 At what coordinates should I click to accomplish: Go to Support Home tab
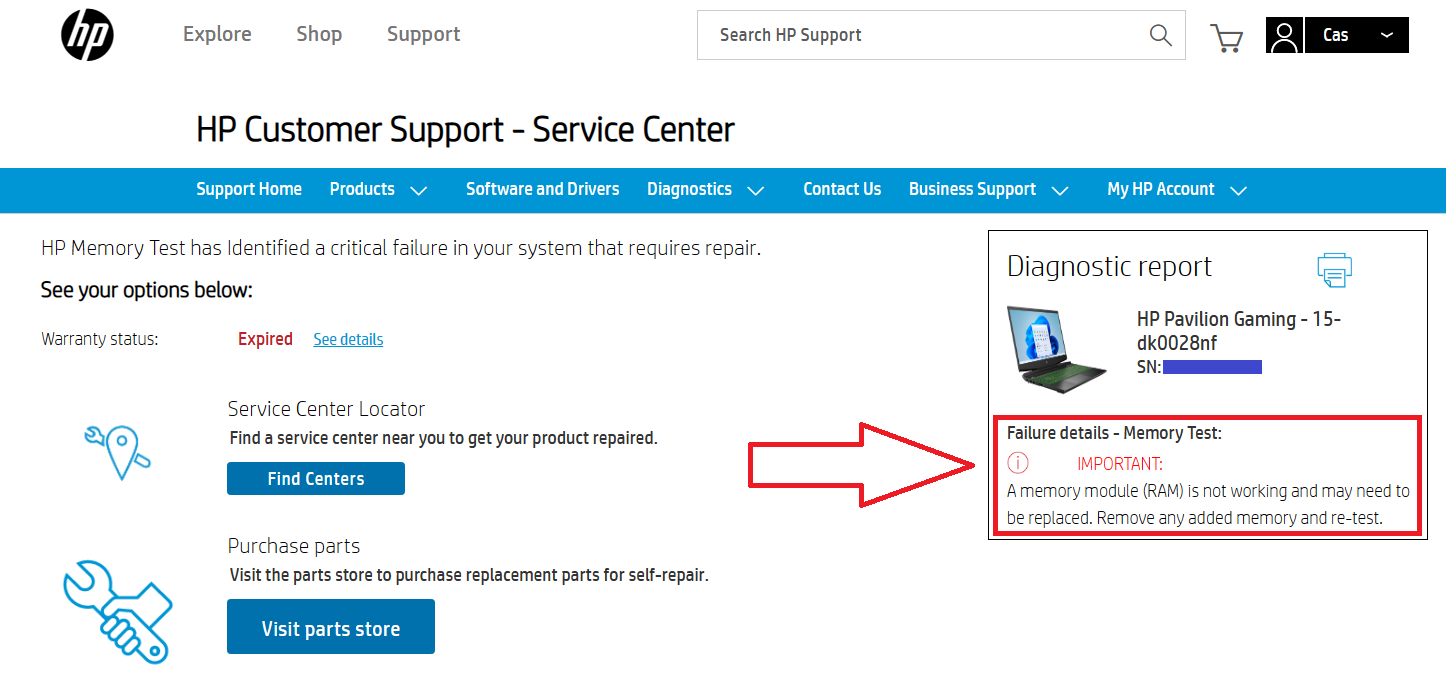(x=249, y=189)
